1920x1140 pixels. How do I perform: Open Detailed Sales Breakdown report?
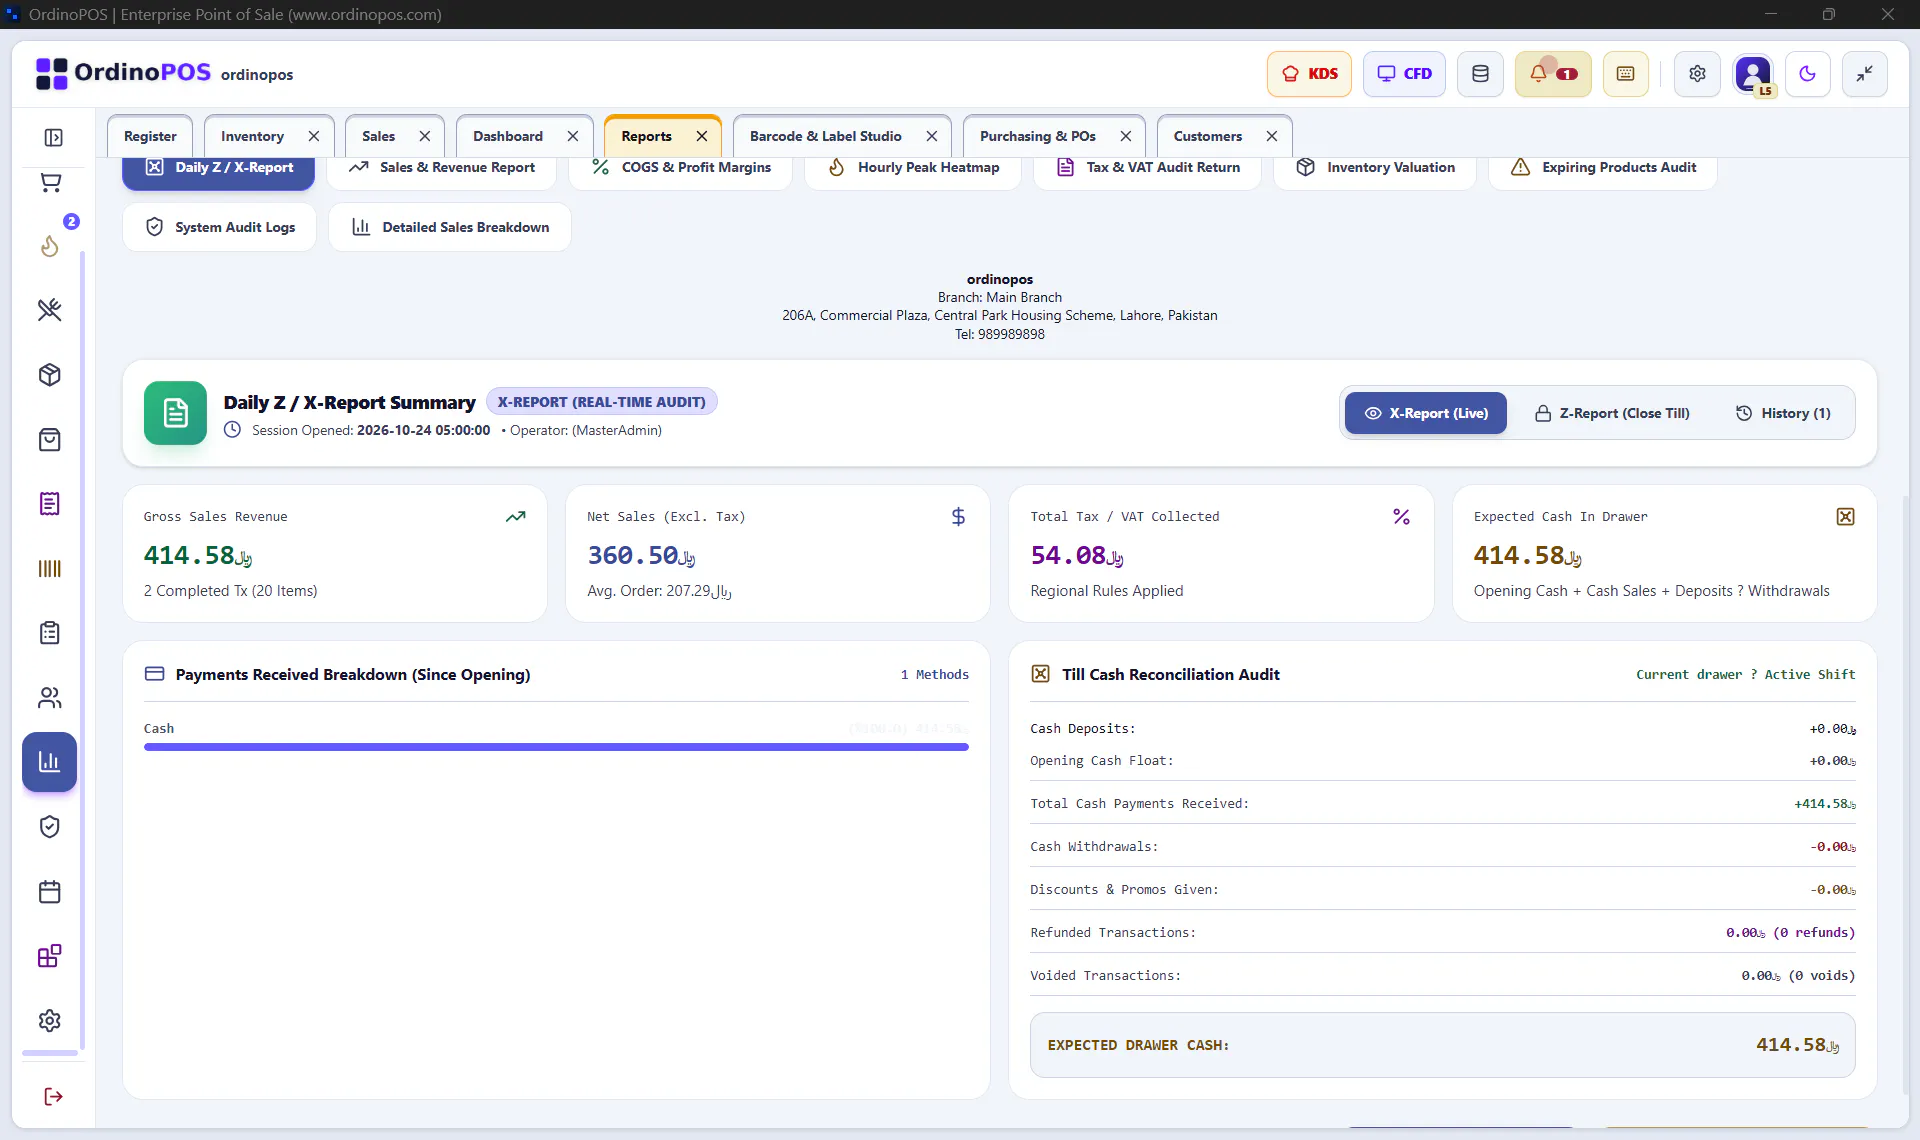coord(450,227)
